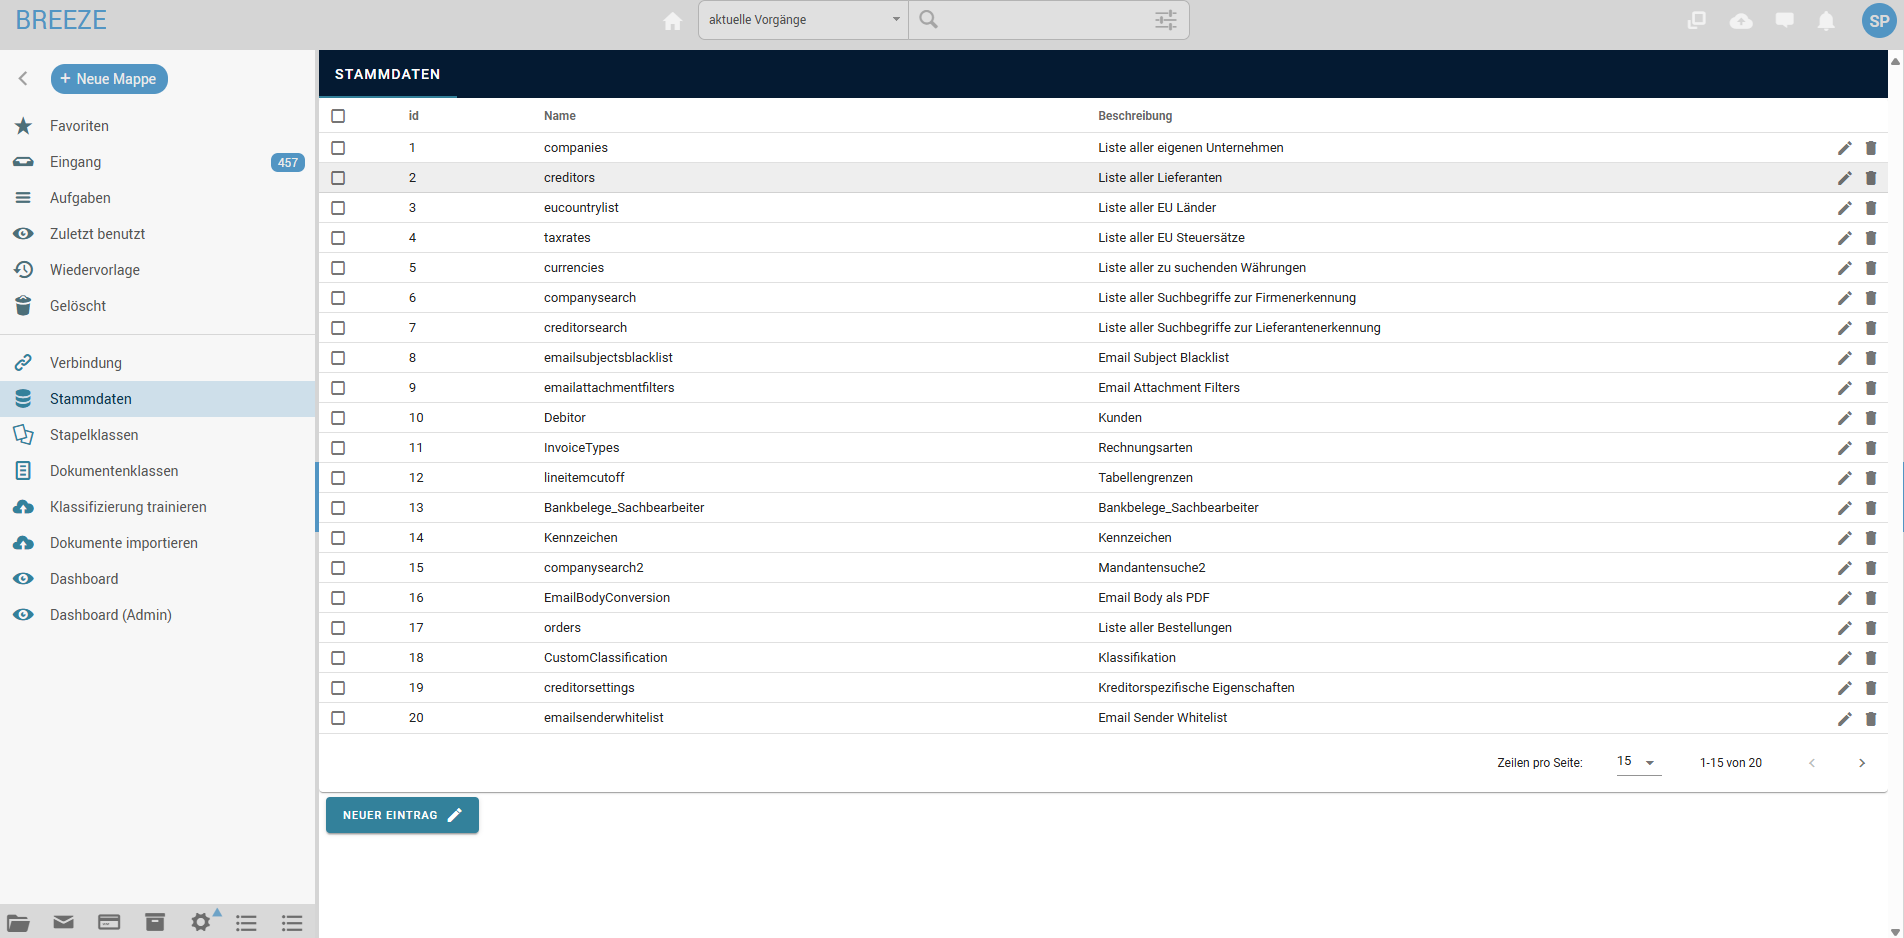Edit the companies entry pencil icon
Image resolution: width=1904 pixels, height=938 pixels.
(1845, 148)
